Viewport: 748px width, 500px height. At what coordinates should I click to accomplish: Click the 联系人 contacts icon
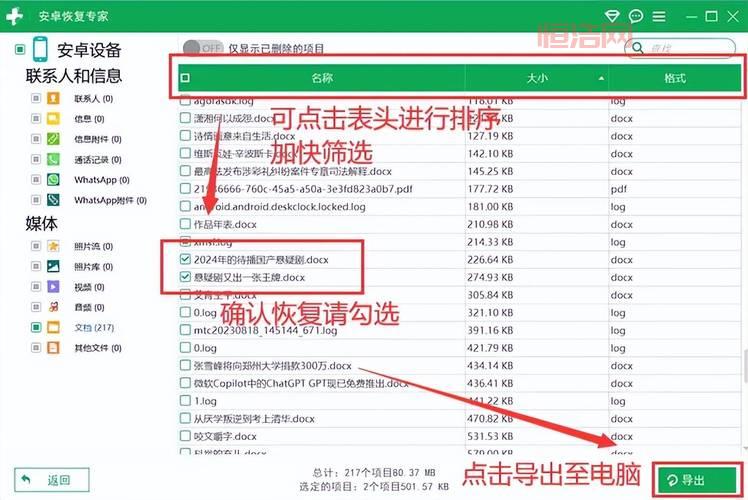click(54, 99)
